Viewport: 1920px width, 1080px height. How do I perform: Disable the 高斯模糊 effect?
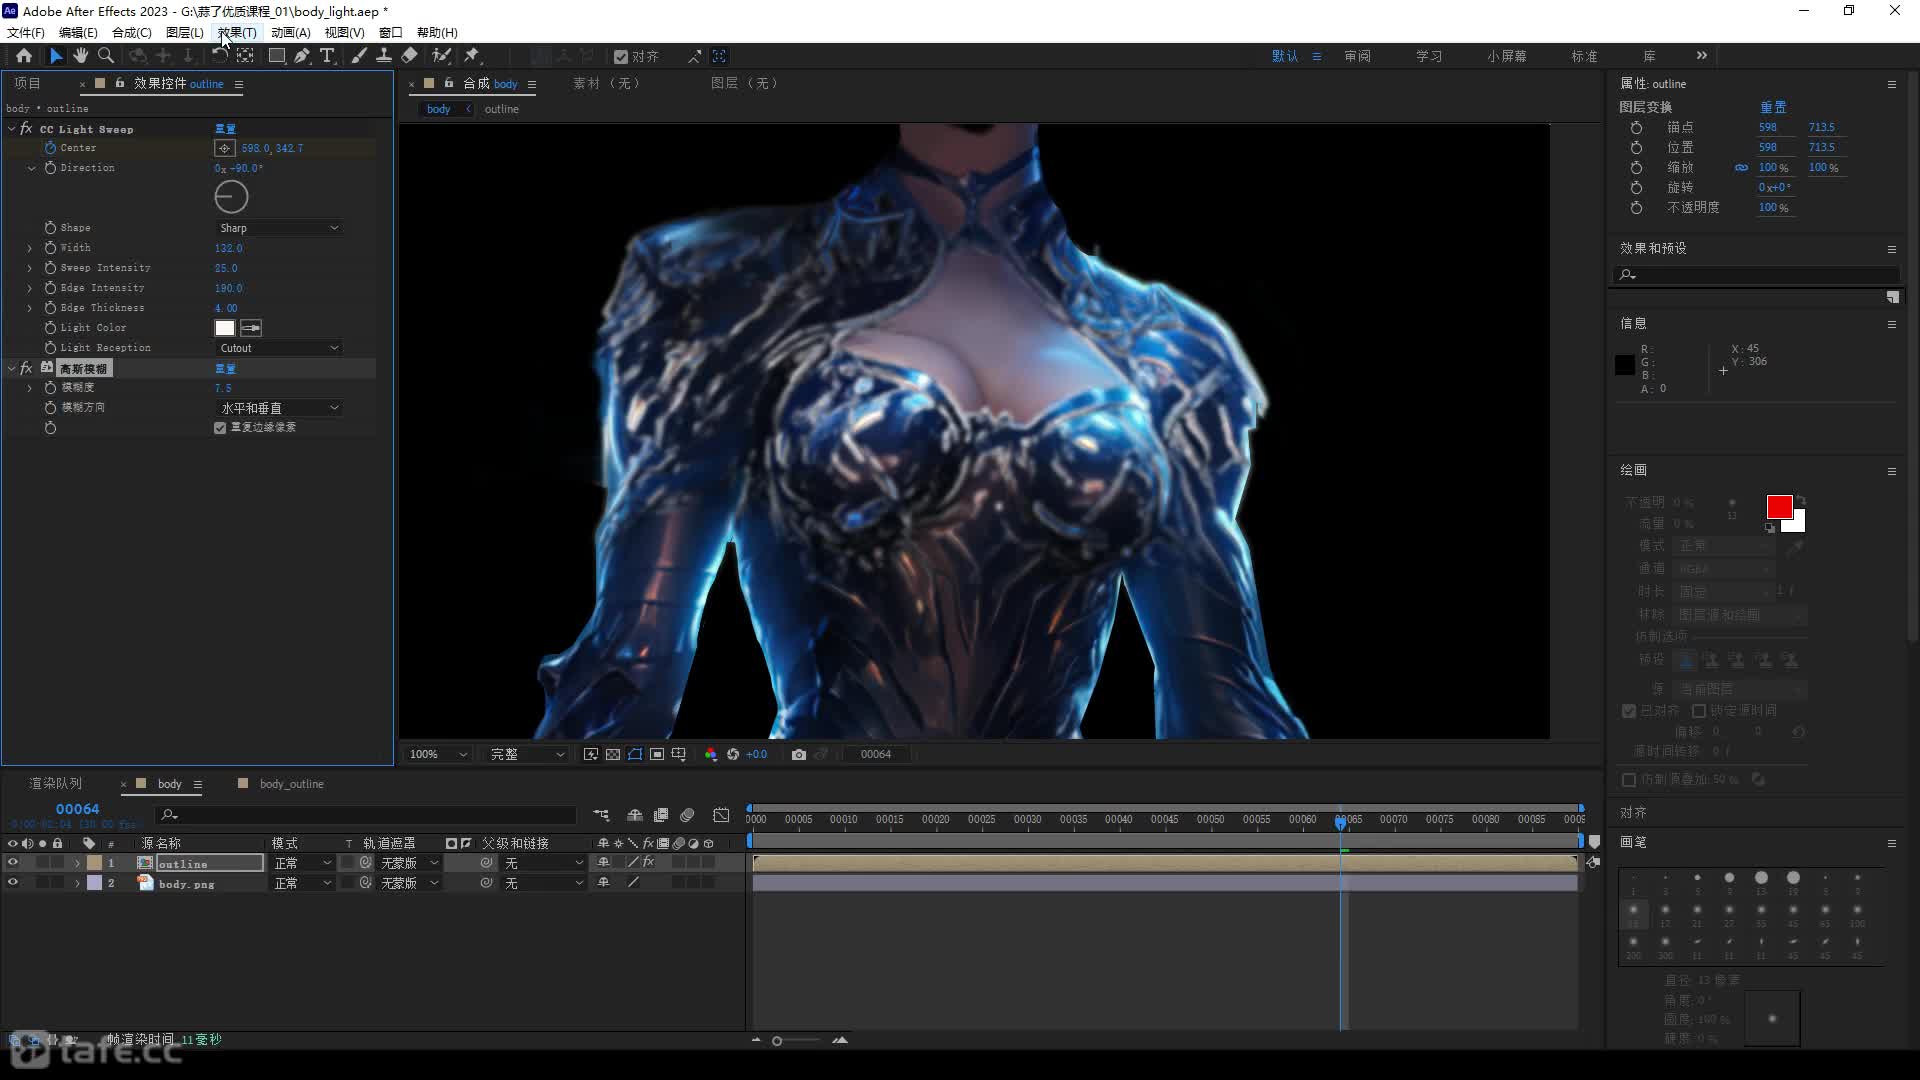click(x=26, y=369)
